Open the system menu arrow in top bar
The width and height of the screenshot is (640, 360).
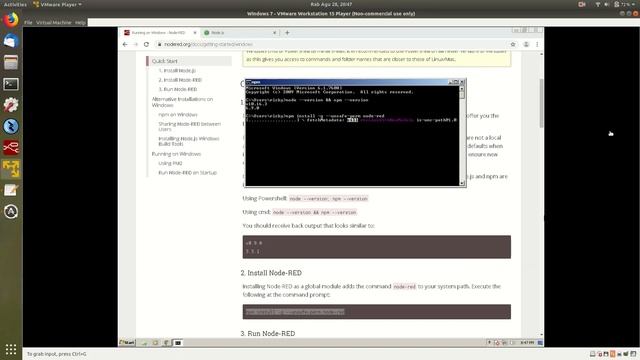634,4
